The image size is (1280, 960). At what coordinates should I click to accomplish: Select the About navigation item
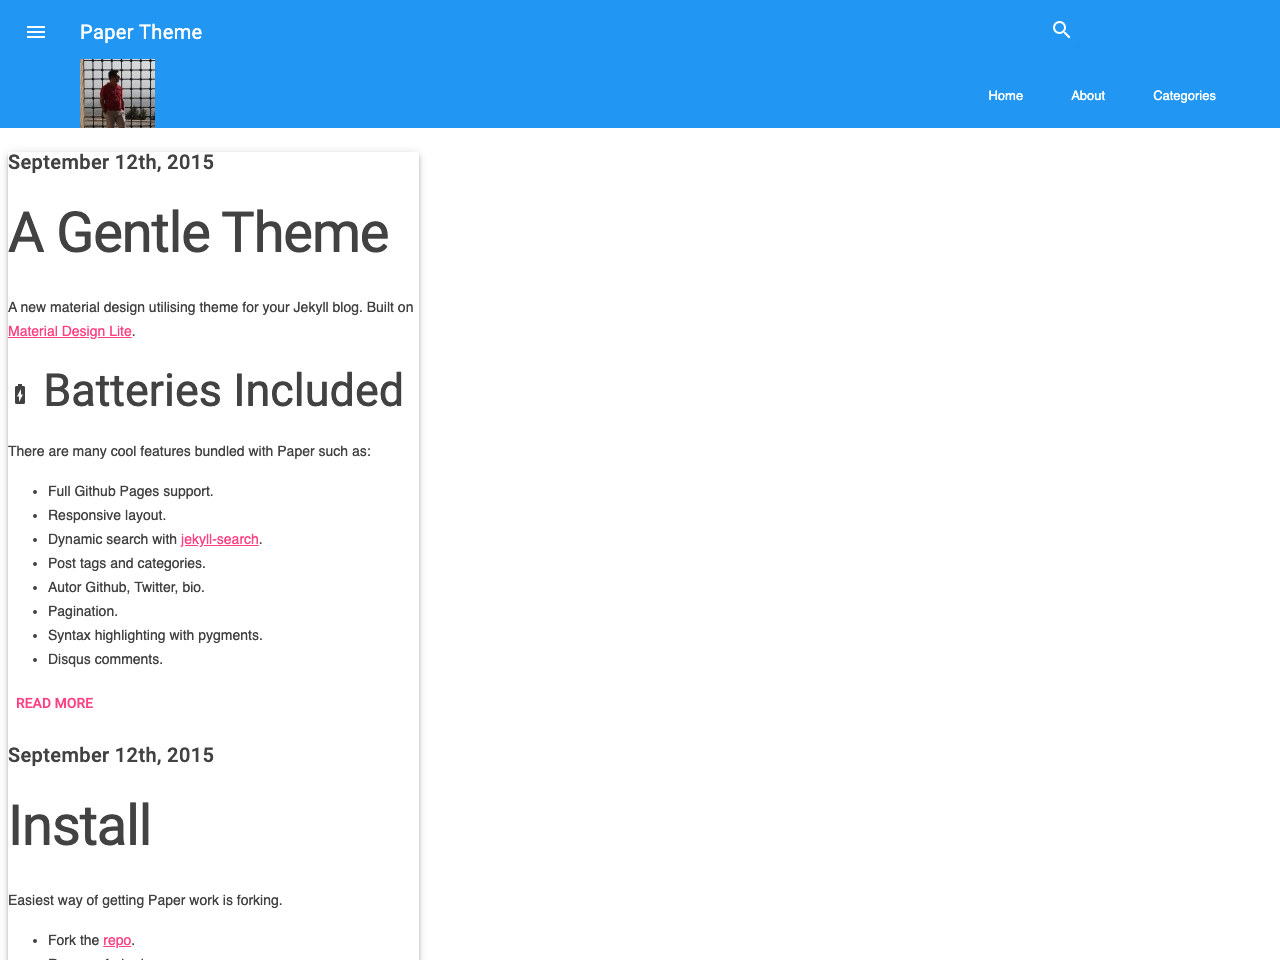(x=1088, y=95)
